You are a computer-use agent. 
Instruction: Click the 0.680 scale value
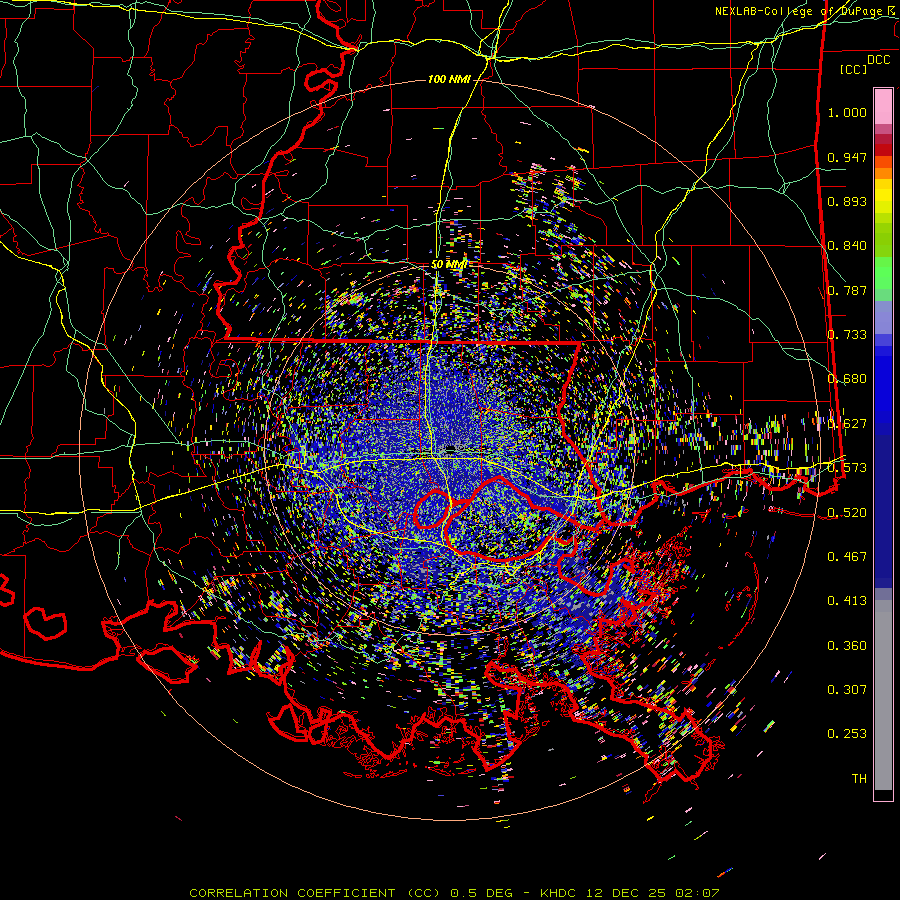pos(847,379)
